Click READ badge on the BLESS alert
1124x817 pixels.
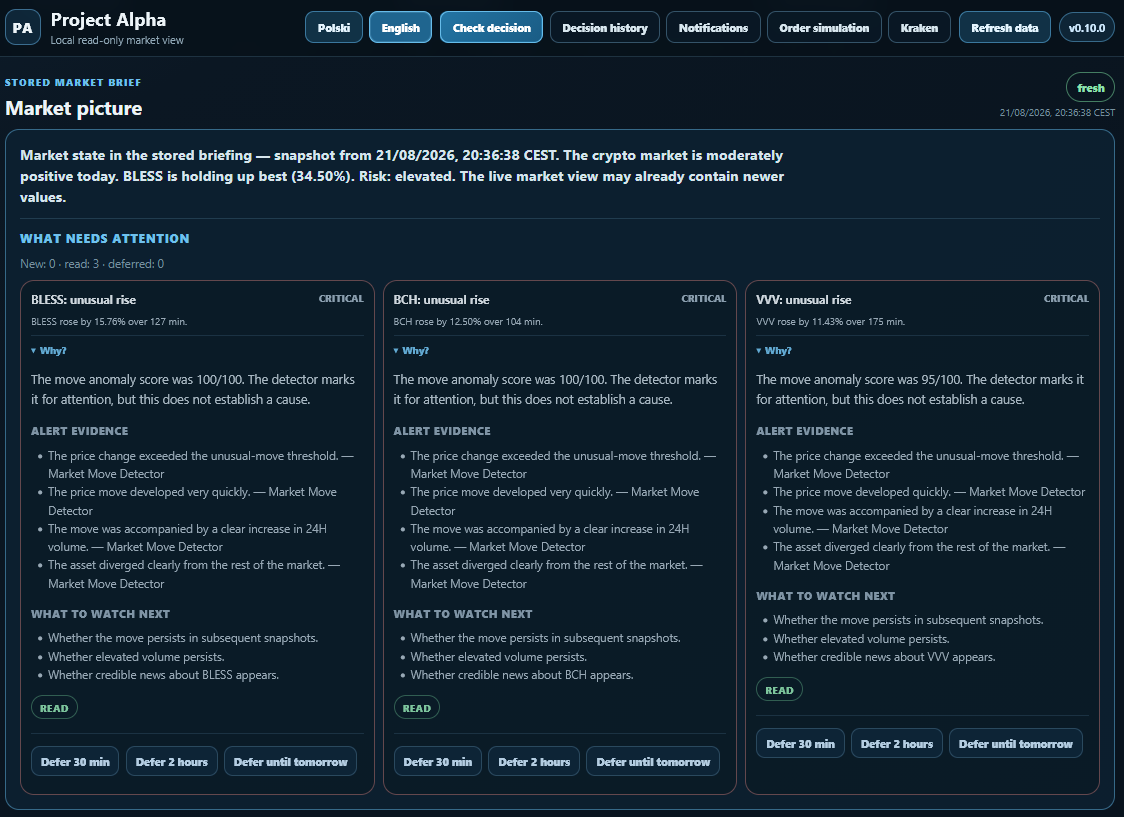[x=54, y=708]
